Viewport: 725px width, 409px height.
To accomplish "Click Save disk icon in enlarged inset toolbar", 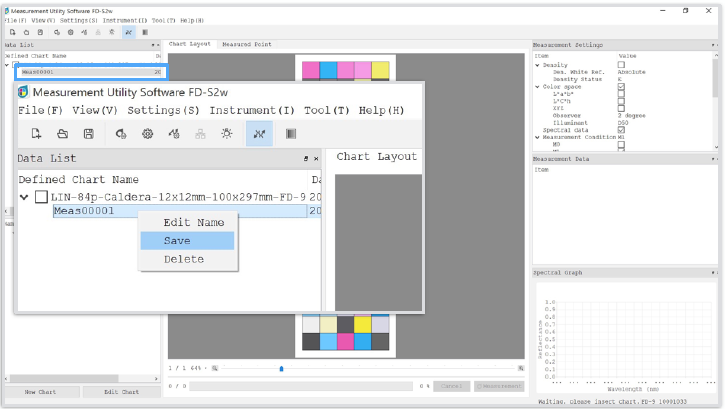I will point(89,134).
